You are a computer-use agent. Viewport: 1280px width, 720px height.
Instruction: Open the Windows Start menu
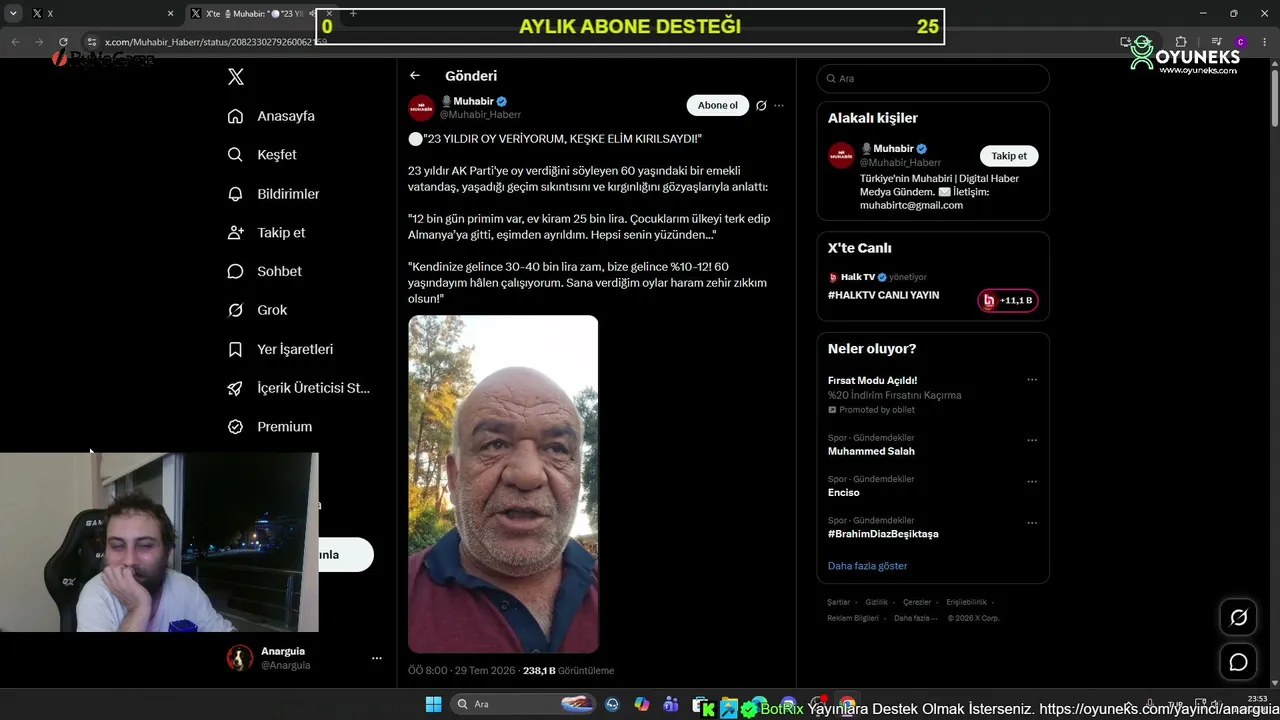pos(434,705)
